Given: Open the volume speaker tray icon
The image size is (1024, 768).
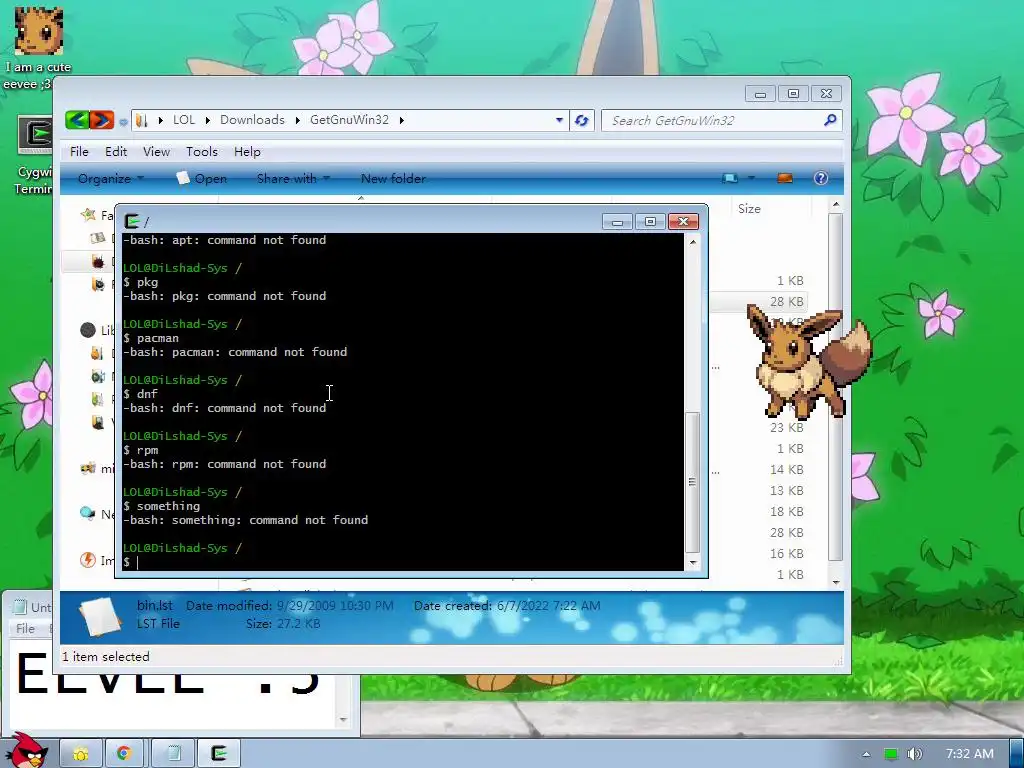Looking at the screenshot, I should tap(915, 754).
